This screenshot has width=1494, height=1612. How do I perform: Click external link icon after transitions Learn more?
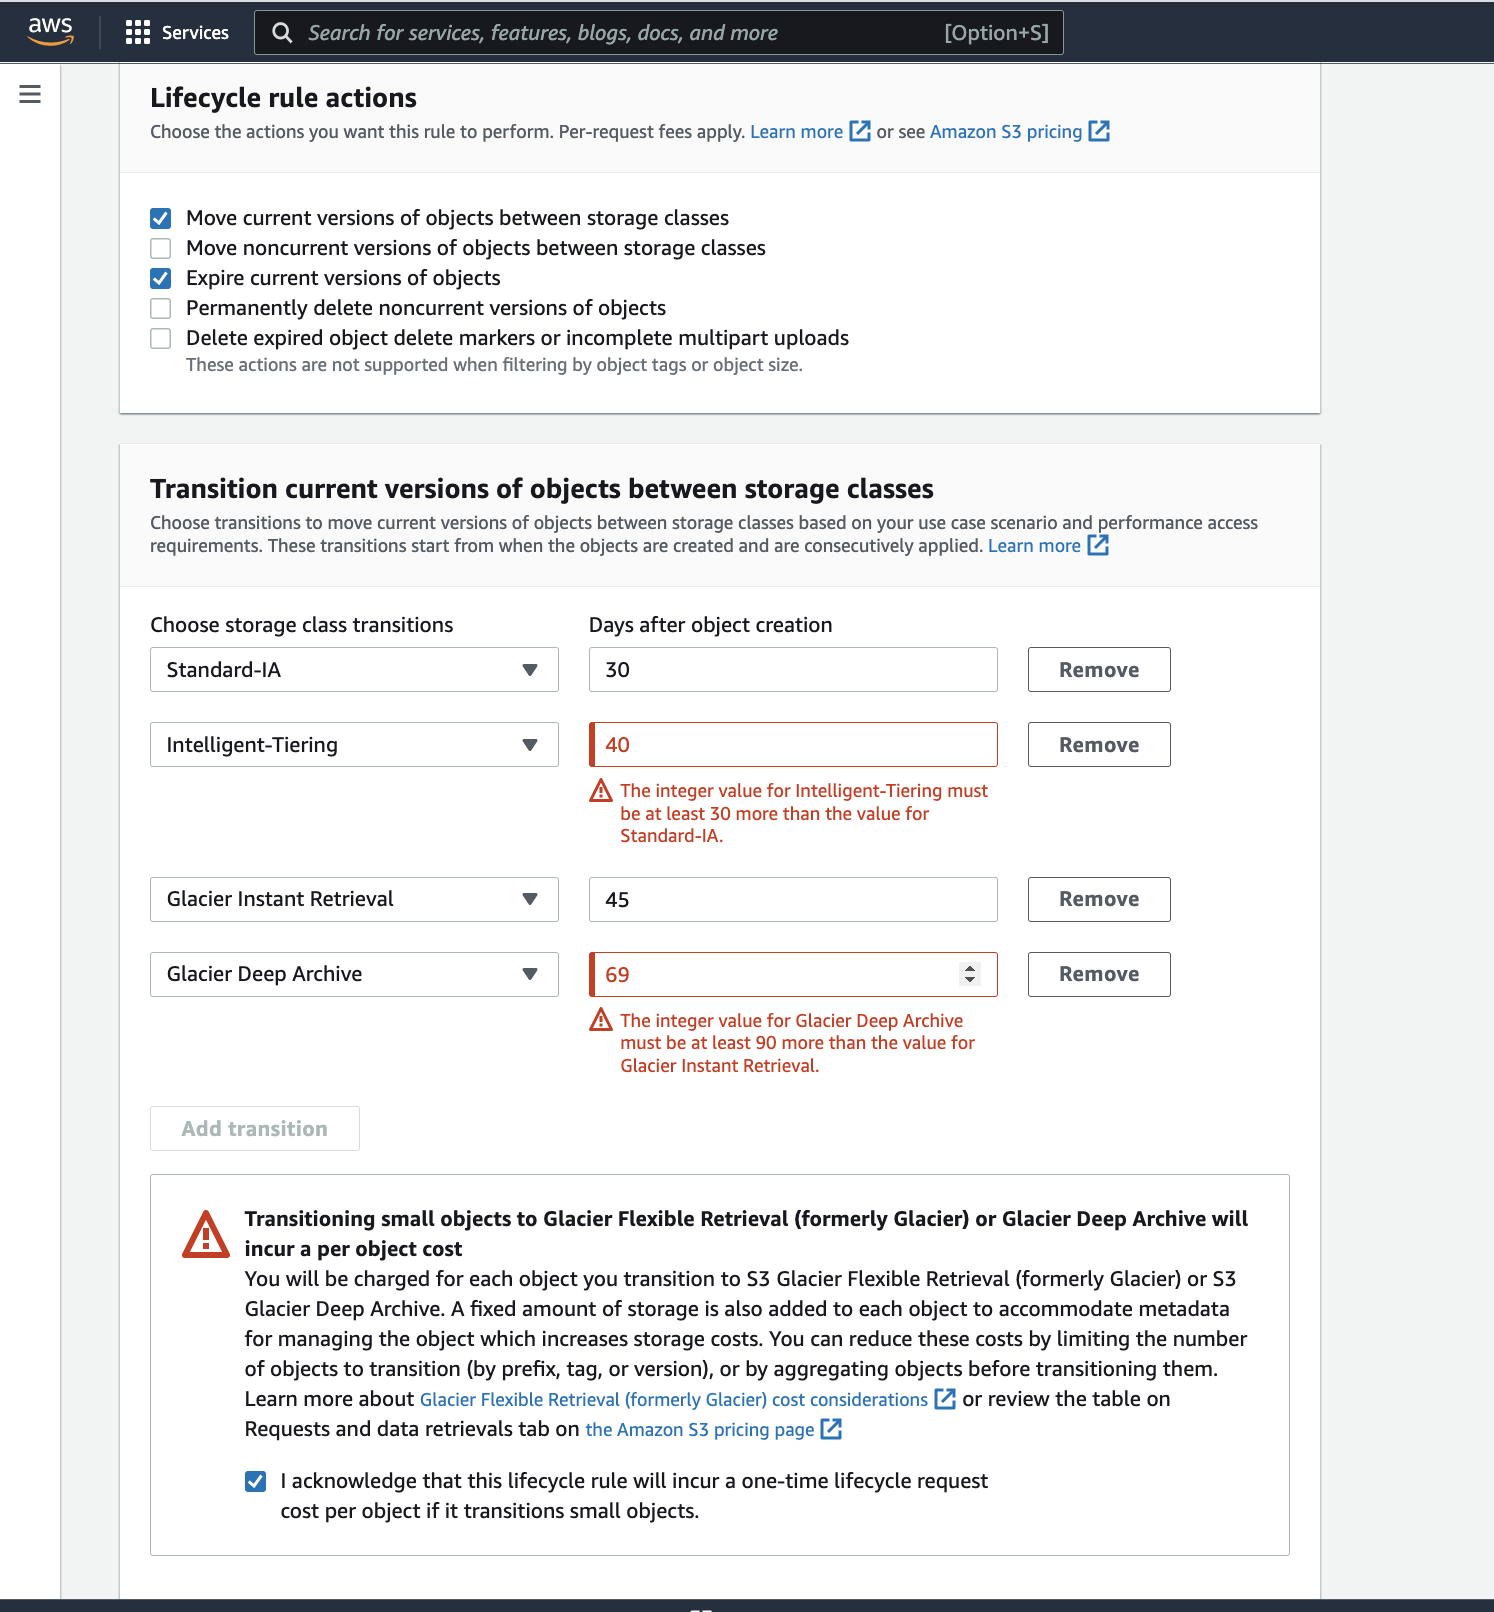[x=1098, y=545]
